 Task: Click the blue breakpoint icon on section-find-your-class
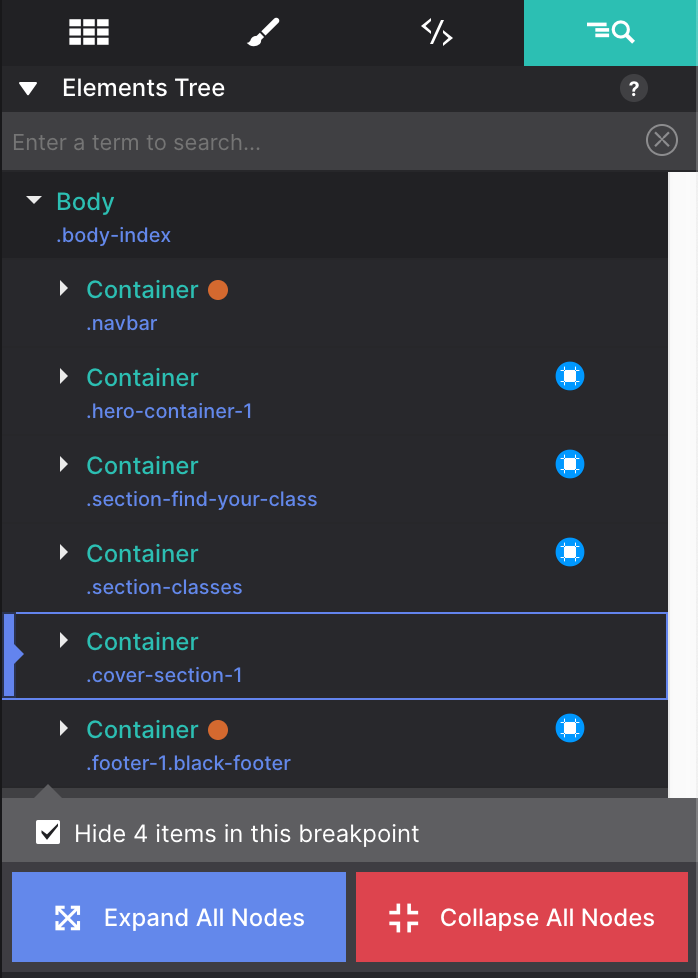click(570, 464)
